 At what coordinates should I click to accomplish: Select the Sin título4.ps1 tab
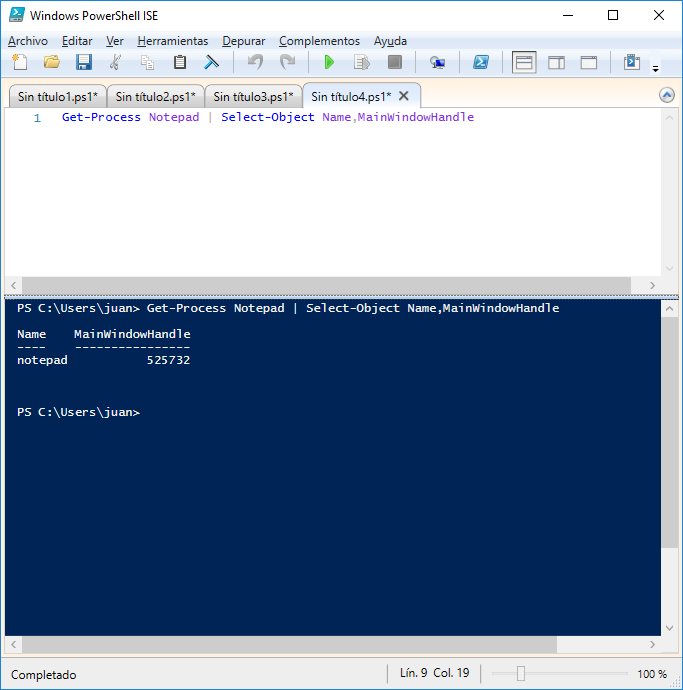click(351, 96)
